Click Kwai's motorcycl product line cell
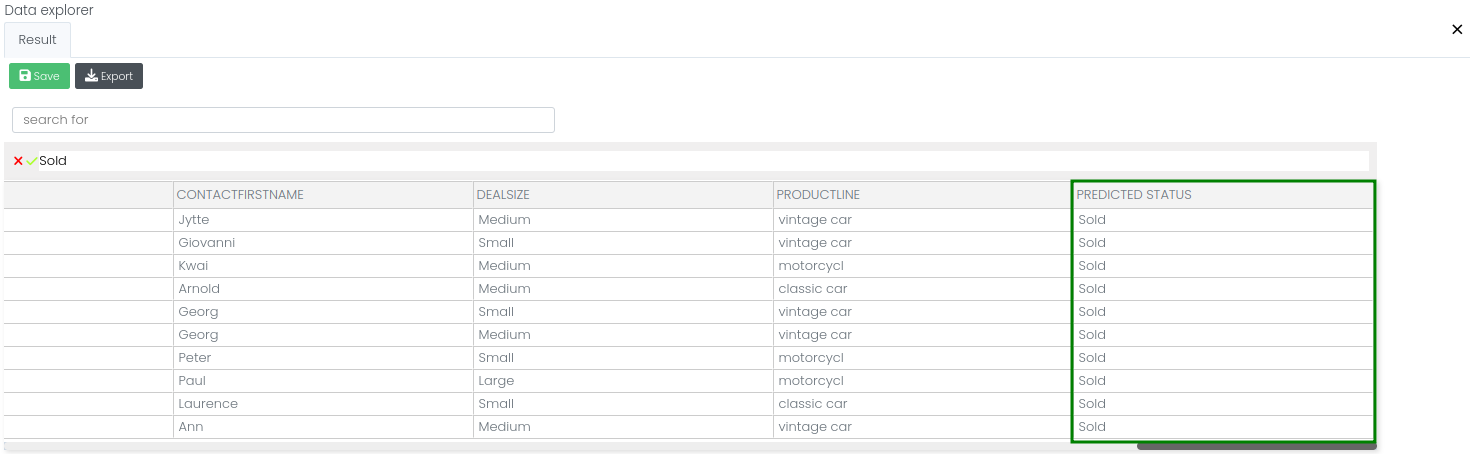Image resolution: width=1471 pixels, height=454 pixels. click(x=811, y=266)
